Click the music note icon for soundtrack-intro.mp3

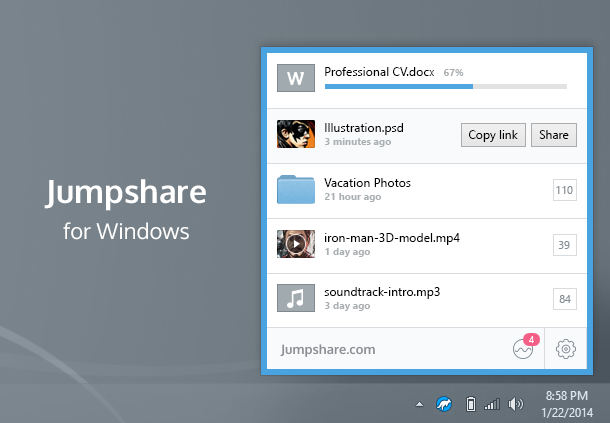[295, 298]
